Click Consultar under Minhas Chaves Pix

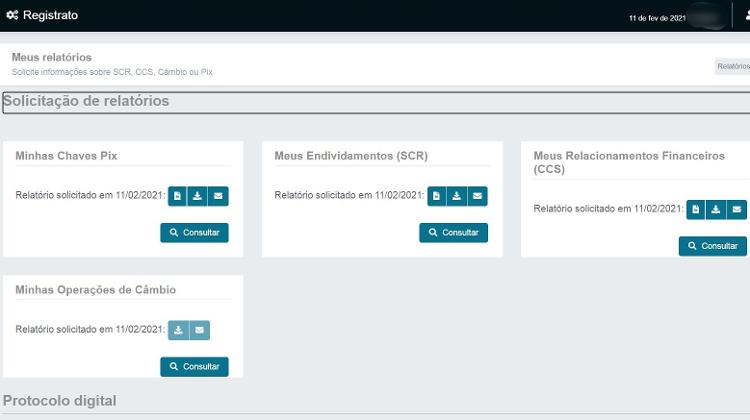(194, 233)
